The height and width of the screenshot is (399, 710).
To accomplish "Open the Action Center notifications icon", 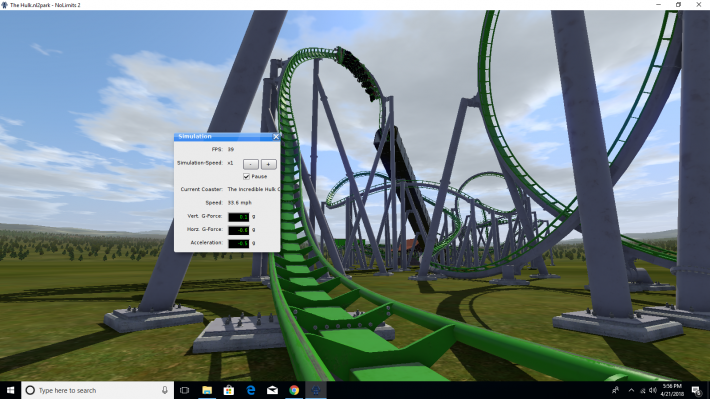I will [696, 390].
